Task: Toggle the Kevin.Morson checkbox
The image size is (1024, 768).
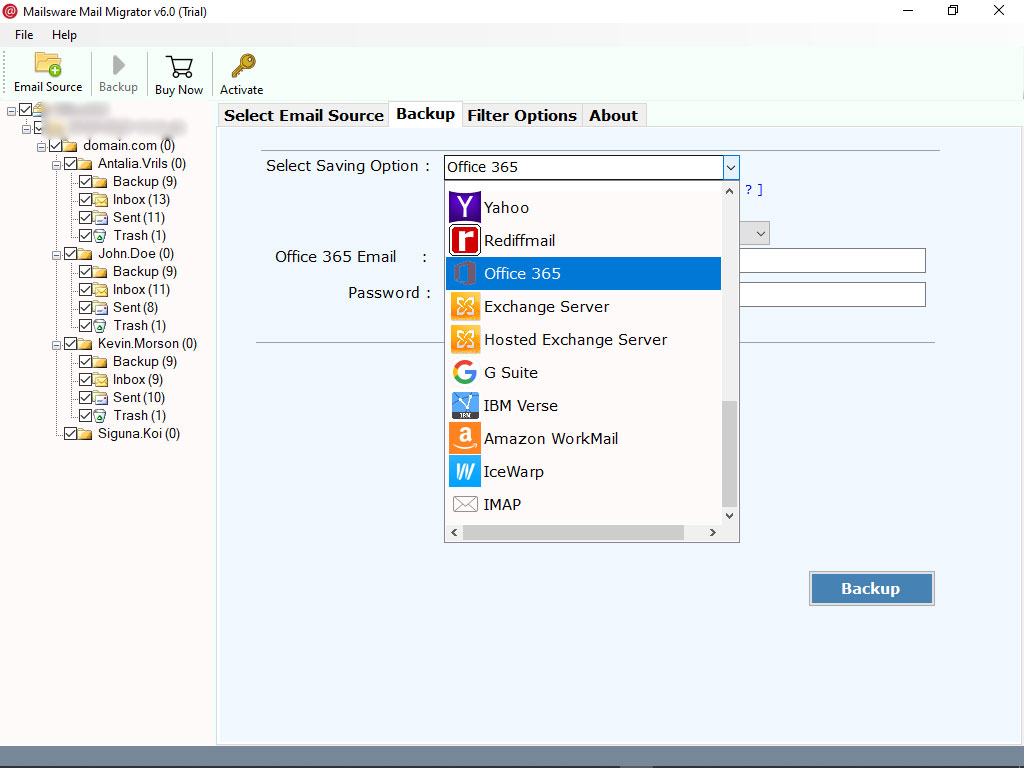Action: 71,344
